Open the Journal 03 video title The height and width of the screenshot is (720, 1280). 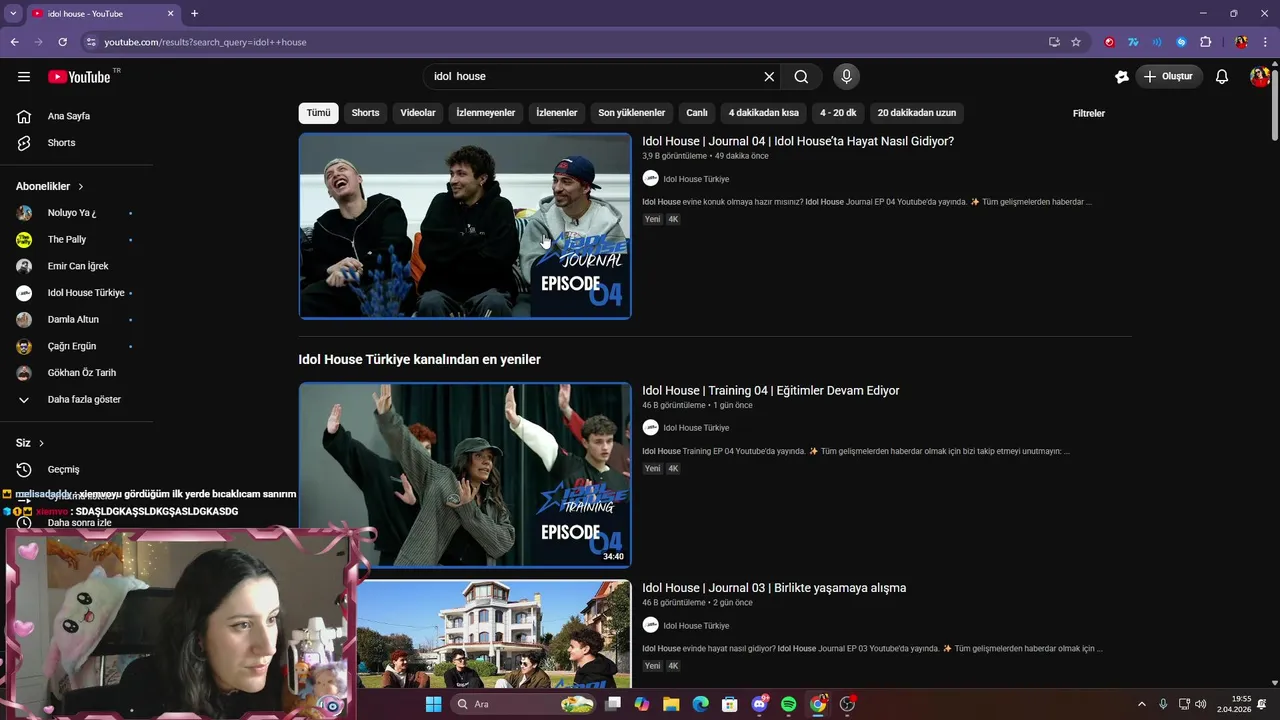(x=774, y=588)
